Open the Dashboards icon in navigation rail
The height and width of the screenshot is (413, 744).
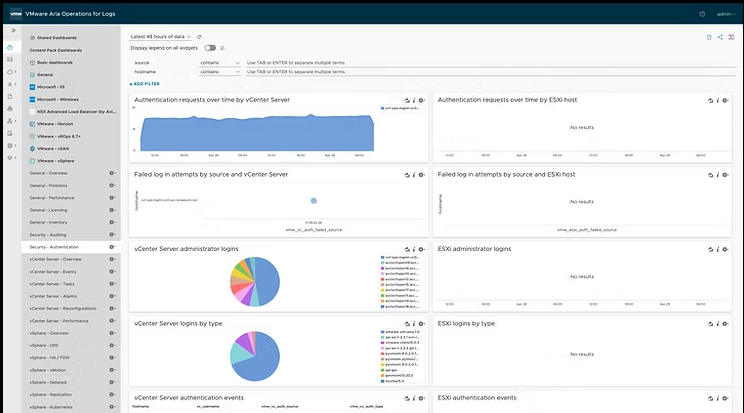tap(10, 47)
